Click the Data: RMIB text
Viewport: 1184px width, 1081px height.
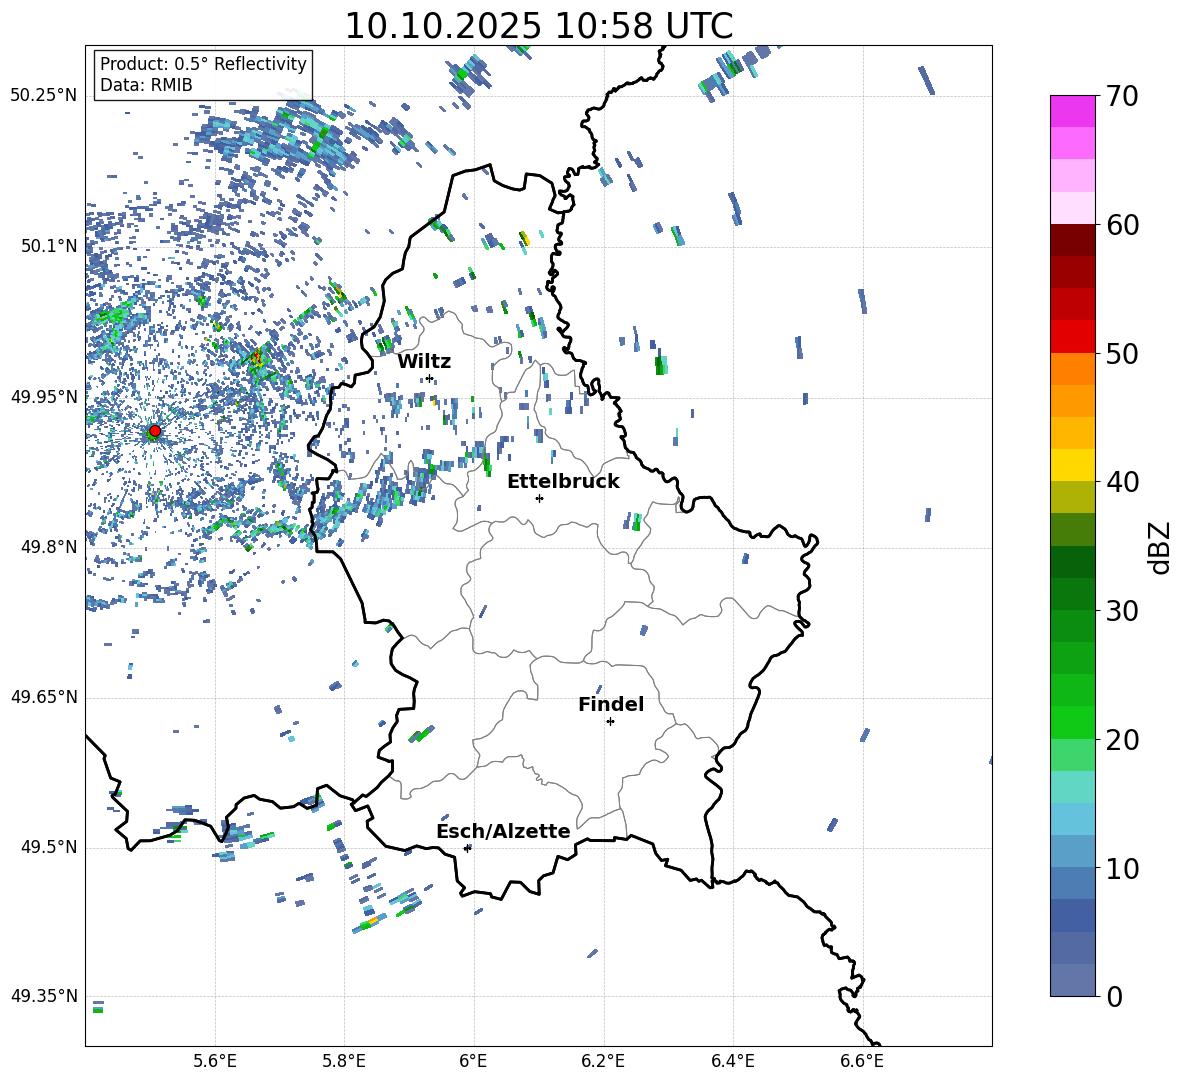click(146, 85)
